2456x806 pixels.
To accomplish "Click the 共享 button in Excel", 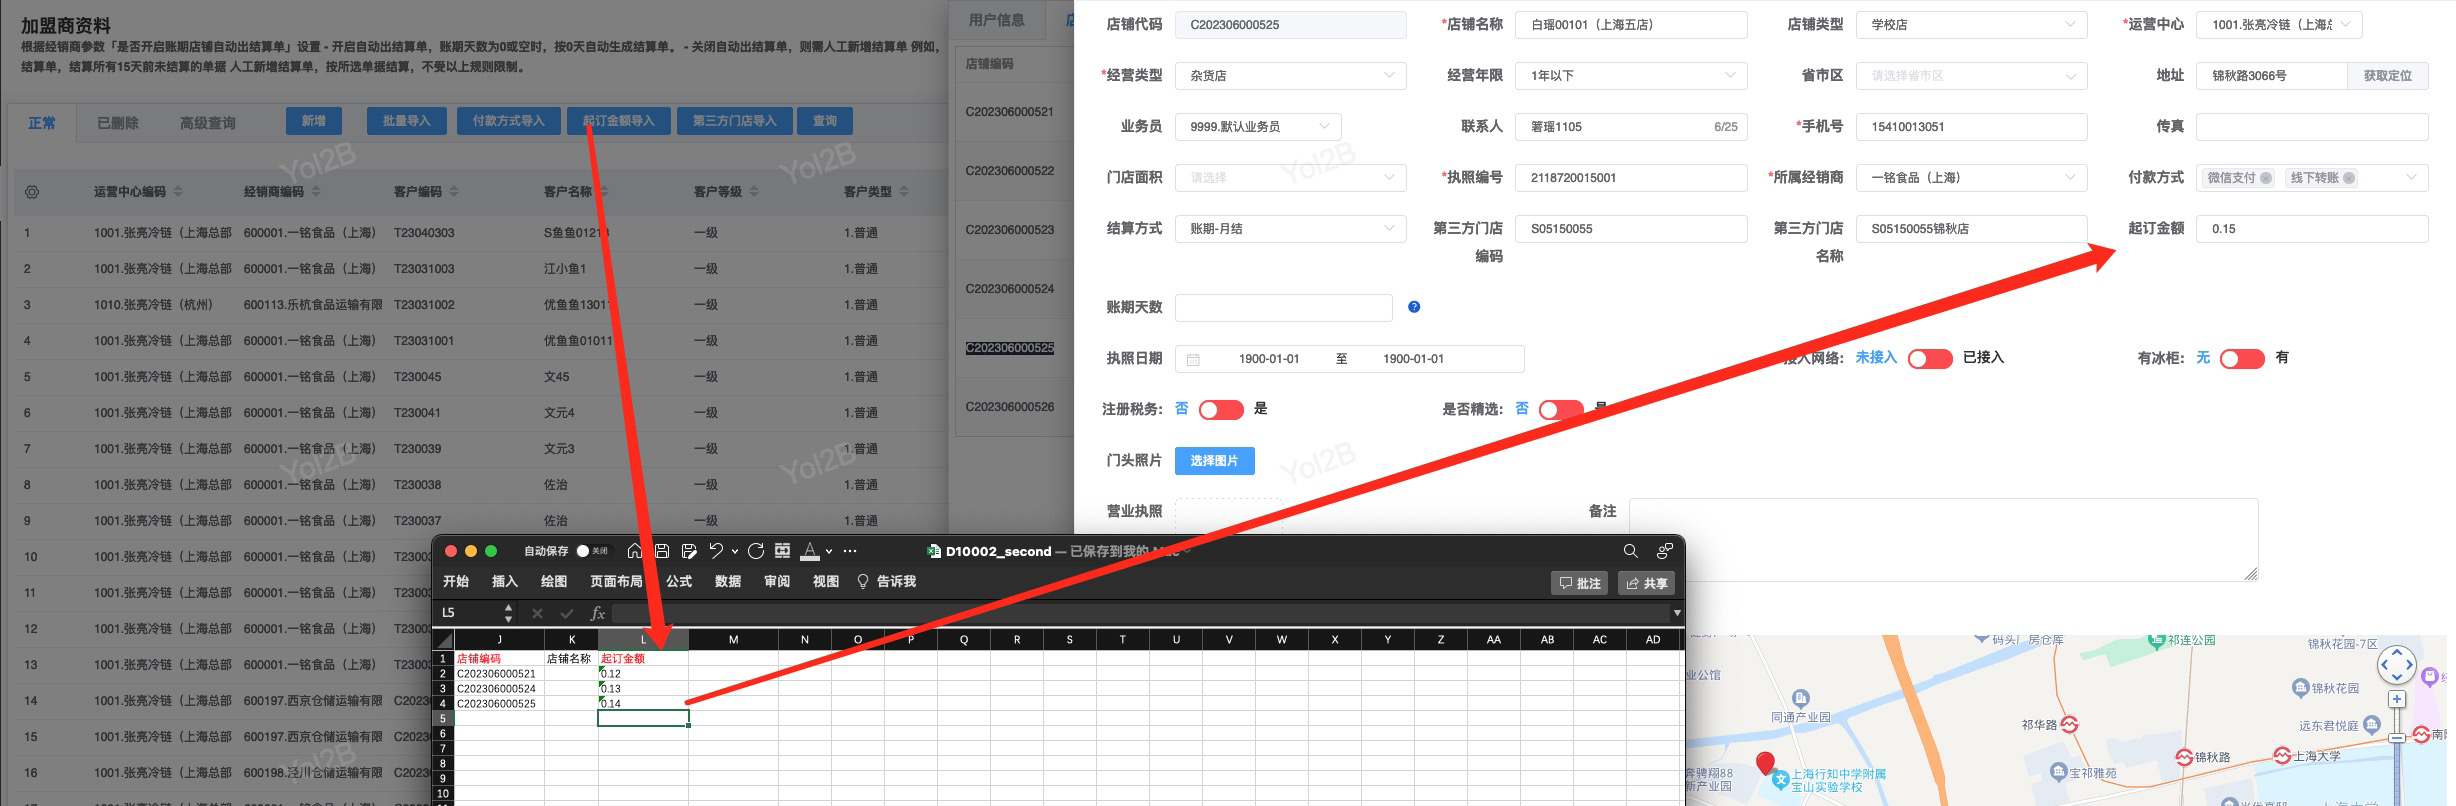I will click(x=1645, y=583).
